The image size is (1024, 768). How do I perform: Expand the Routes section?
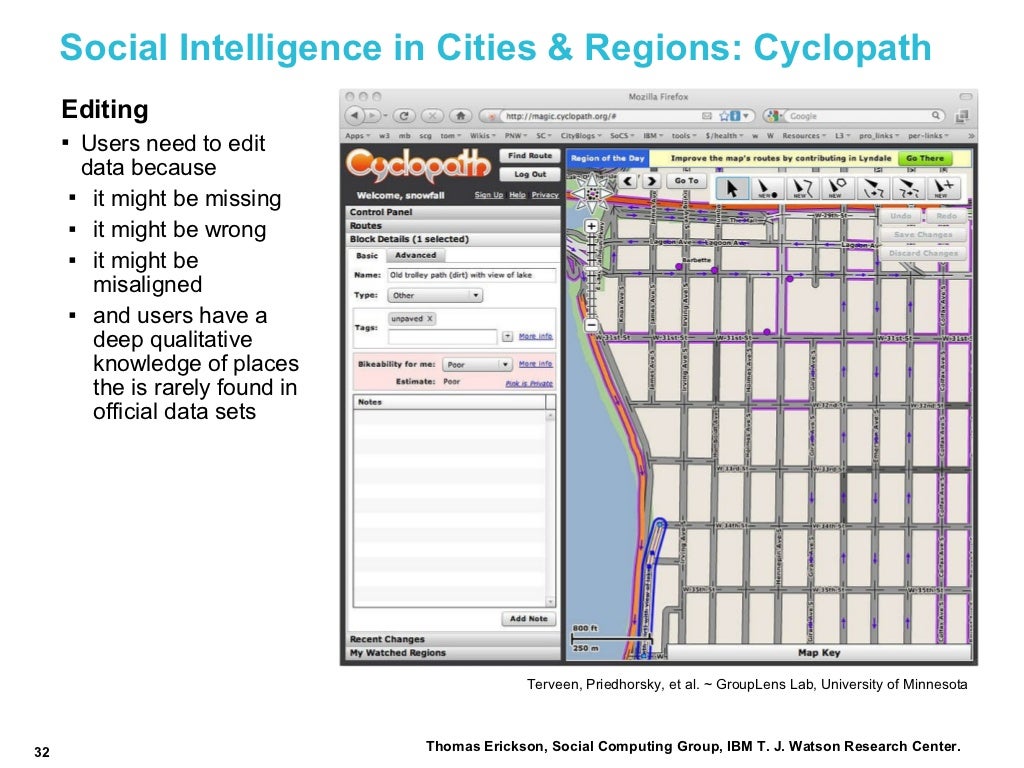[452, 226]
